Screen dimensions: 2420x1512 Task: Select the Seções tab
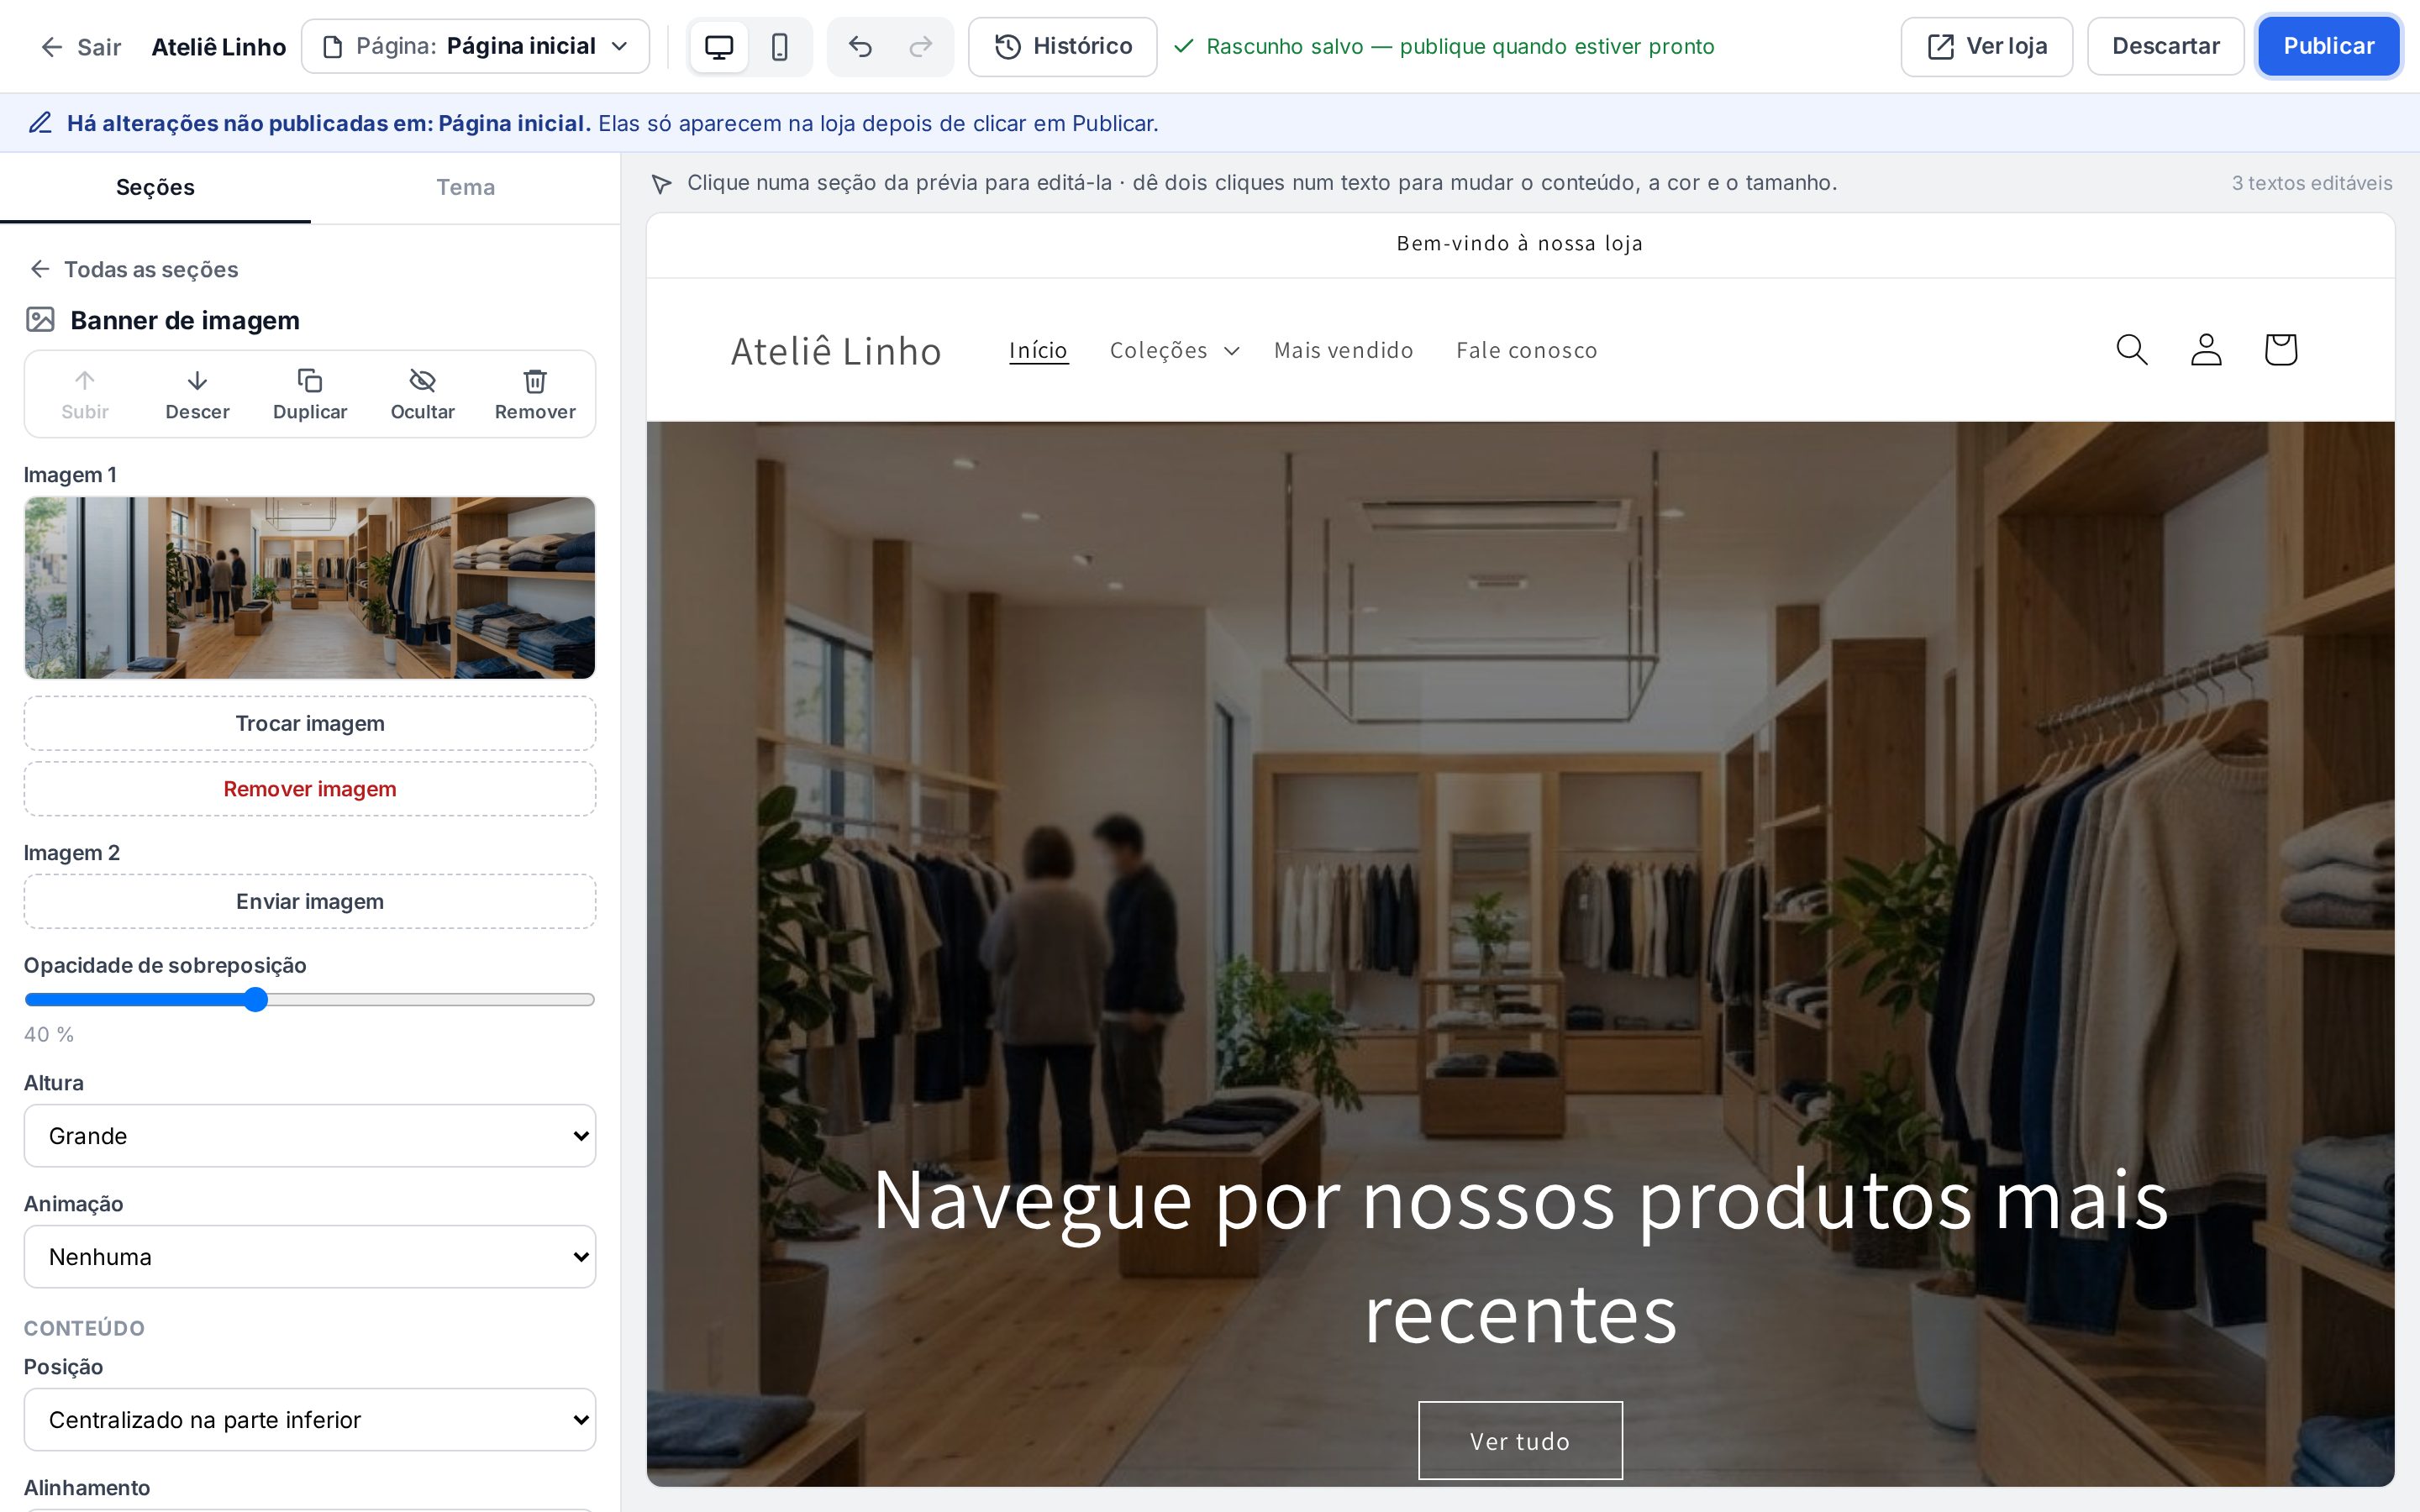pos(155,187)
